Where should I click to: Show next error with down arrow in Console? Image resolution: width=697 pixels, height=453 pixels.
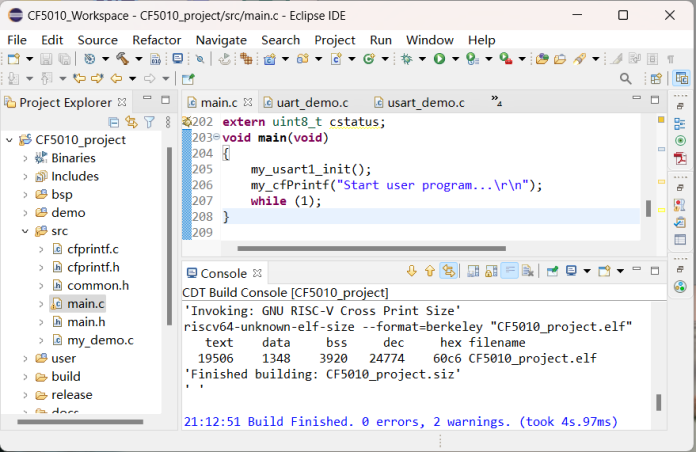click(411, 271)
